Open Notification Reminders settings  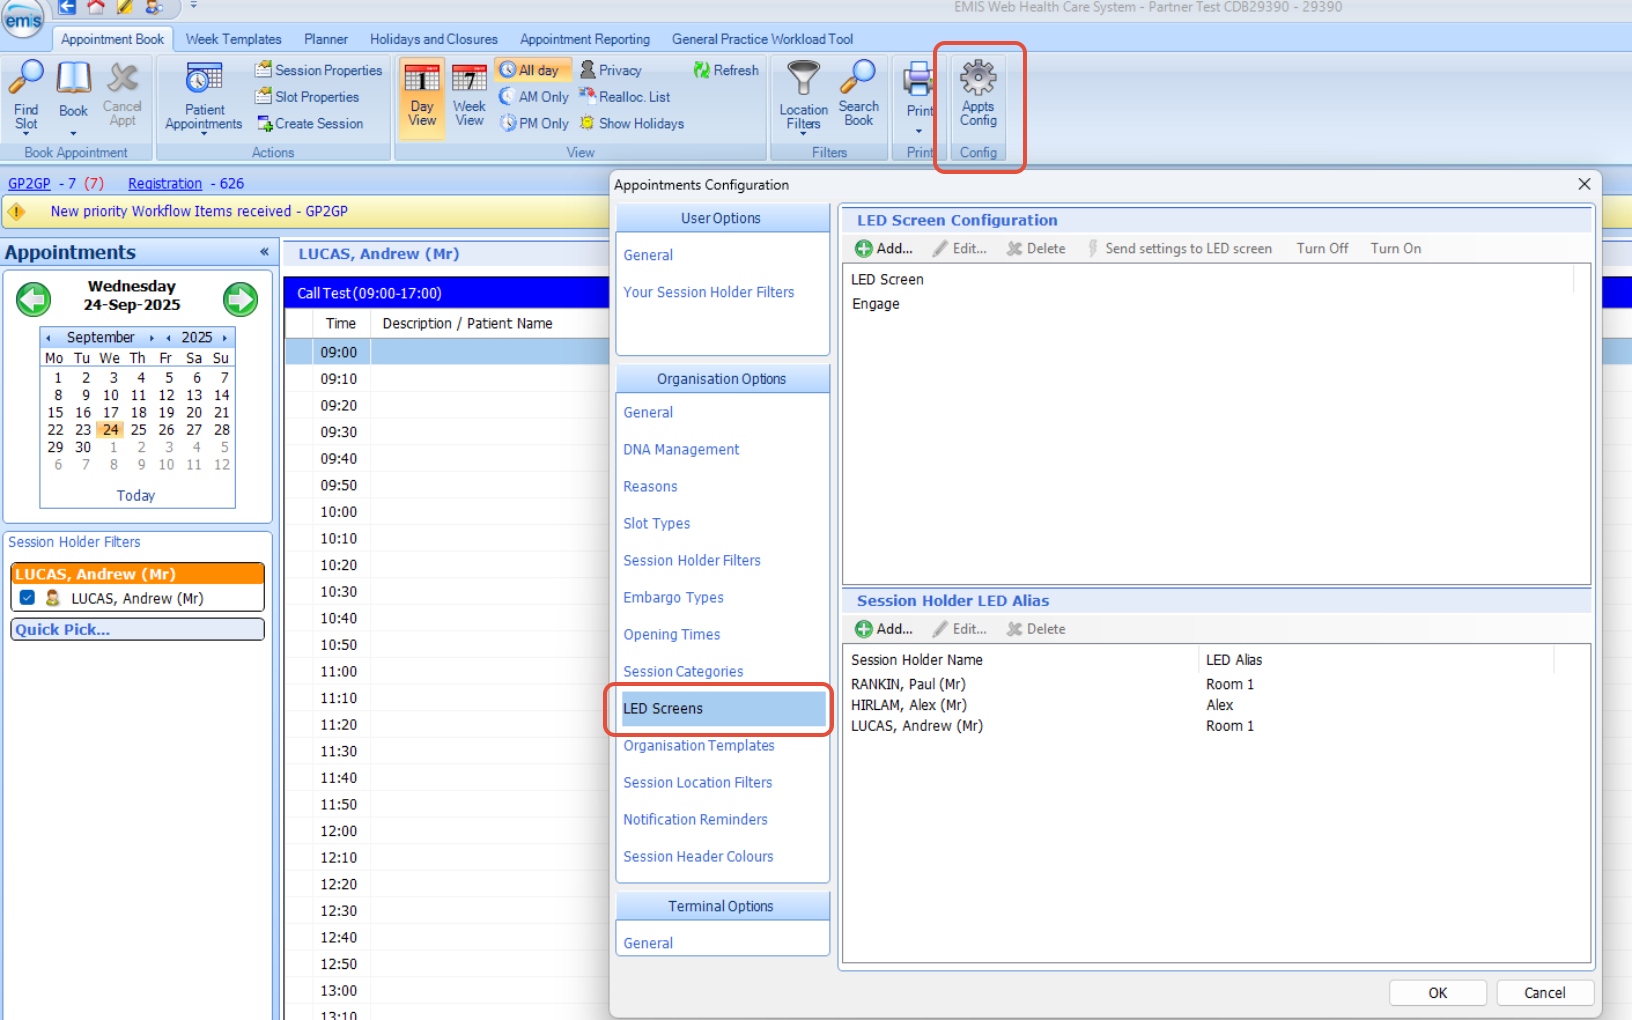695,820
